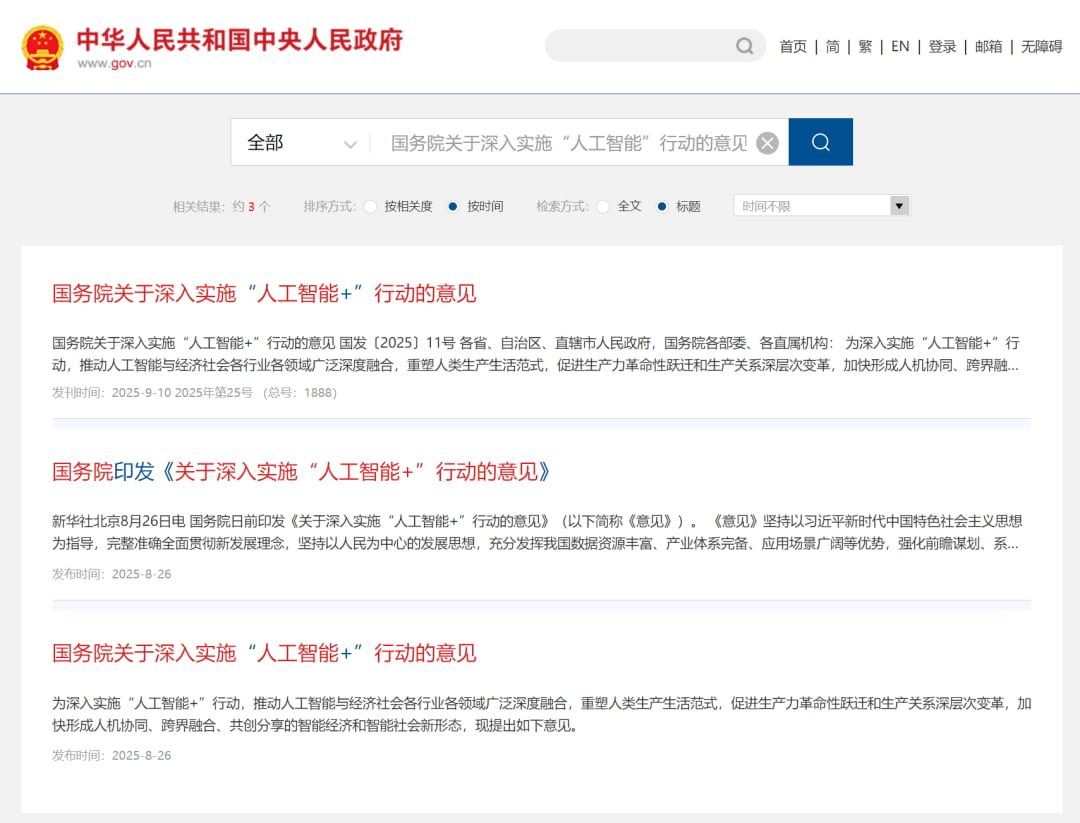Click the national emblem logo

43,47
